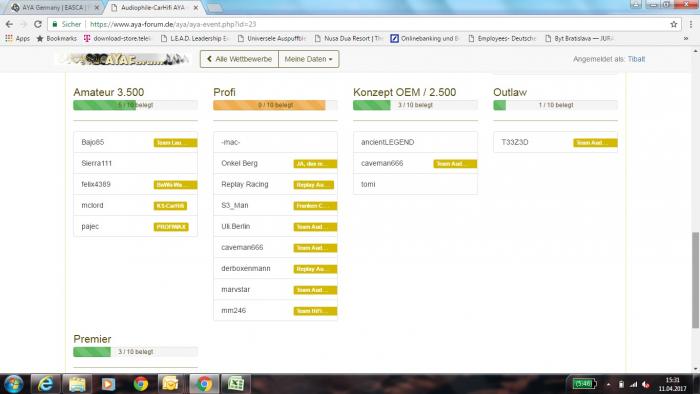Image resolution: width=700 pixels, height=394 pixels.
Task: Open the Tibalt user profile link
Action: pyautogui.click(x=636, y=59)
